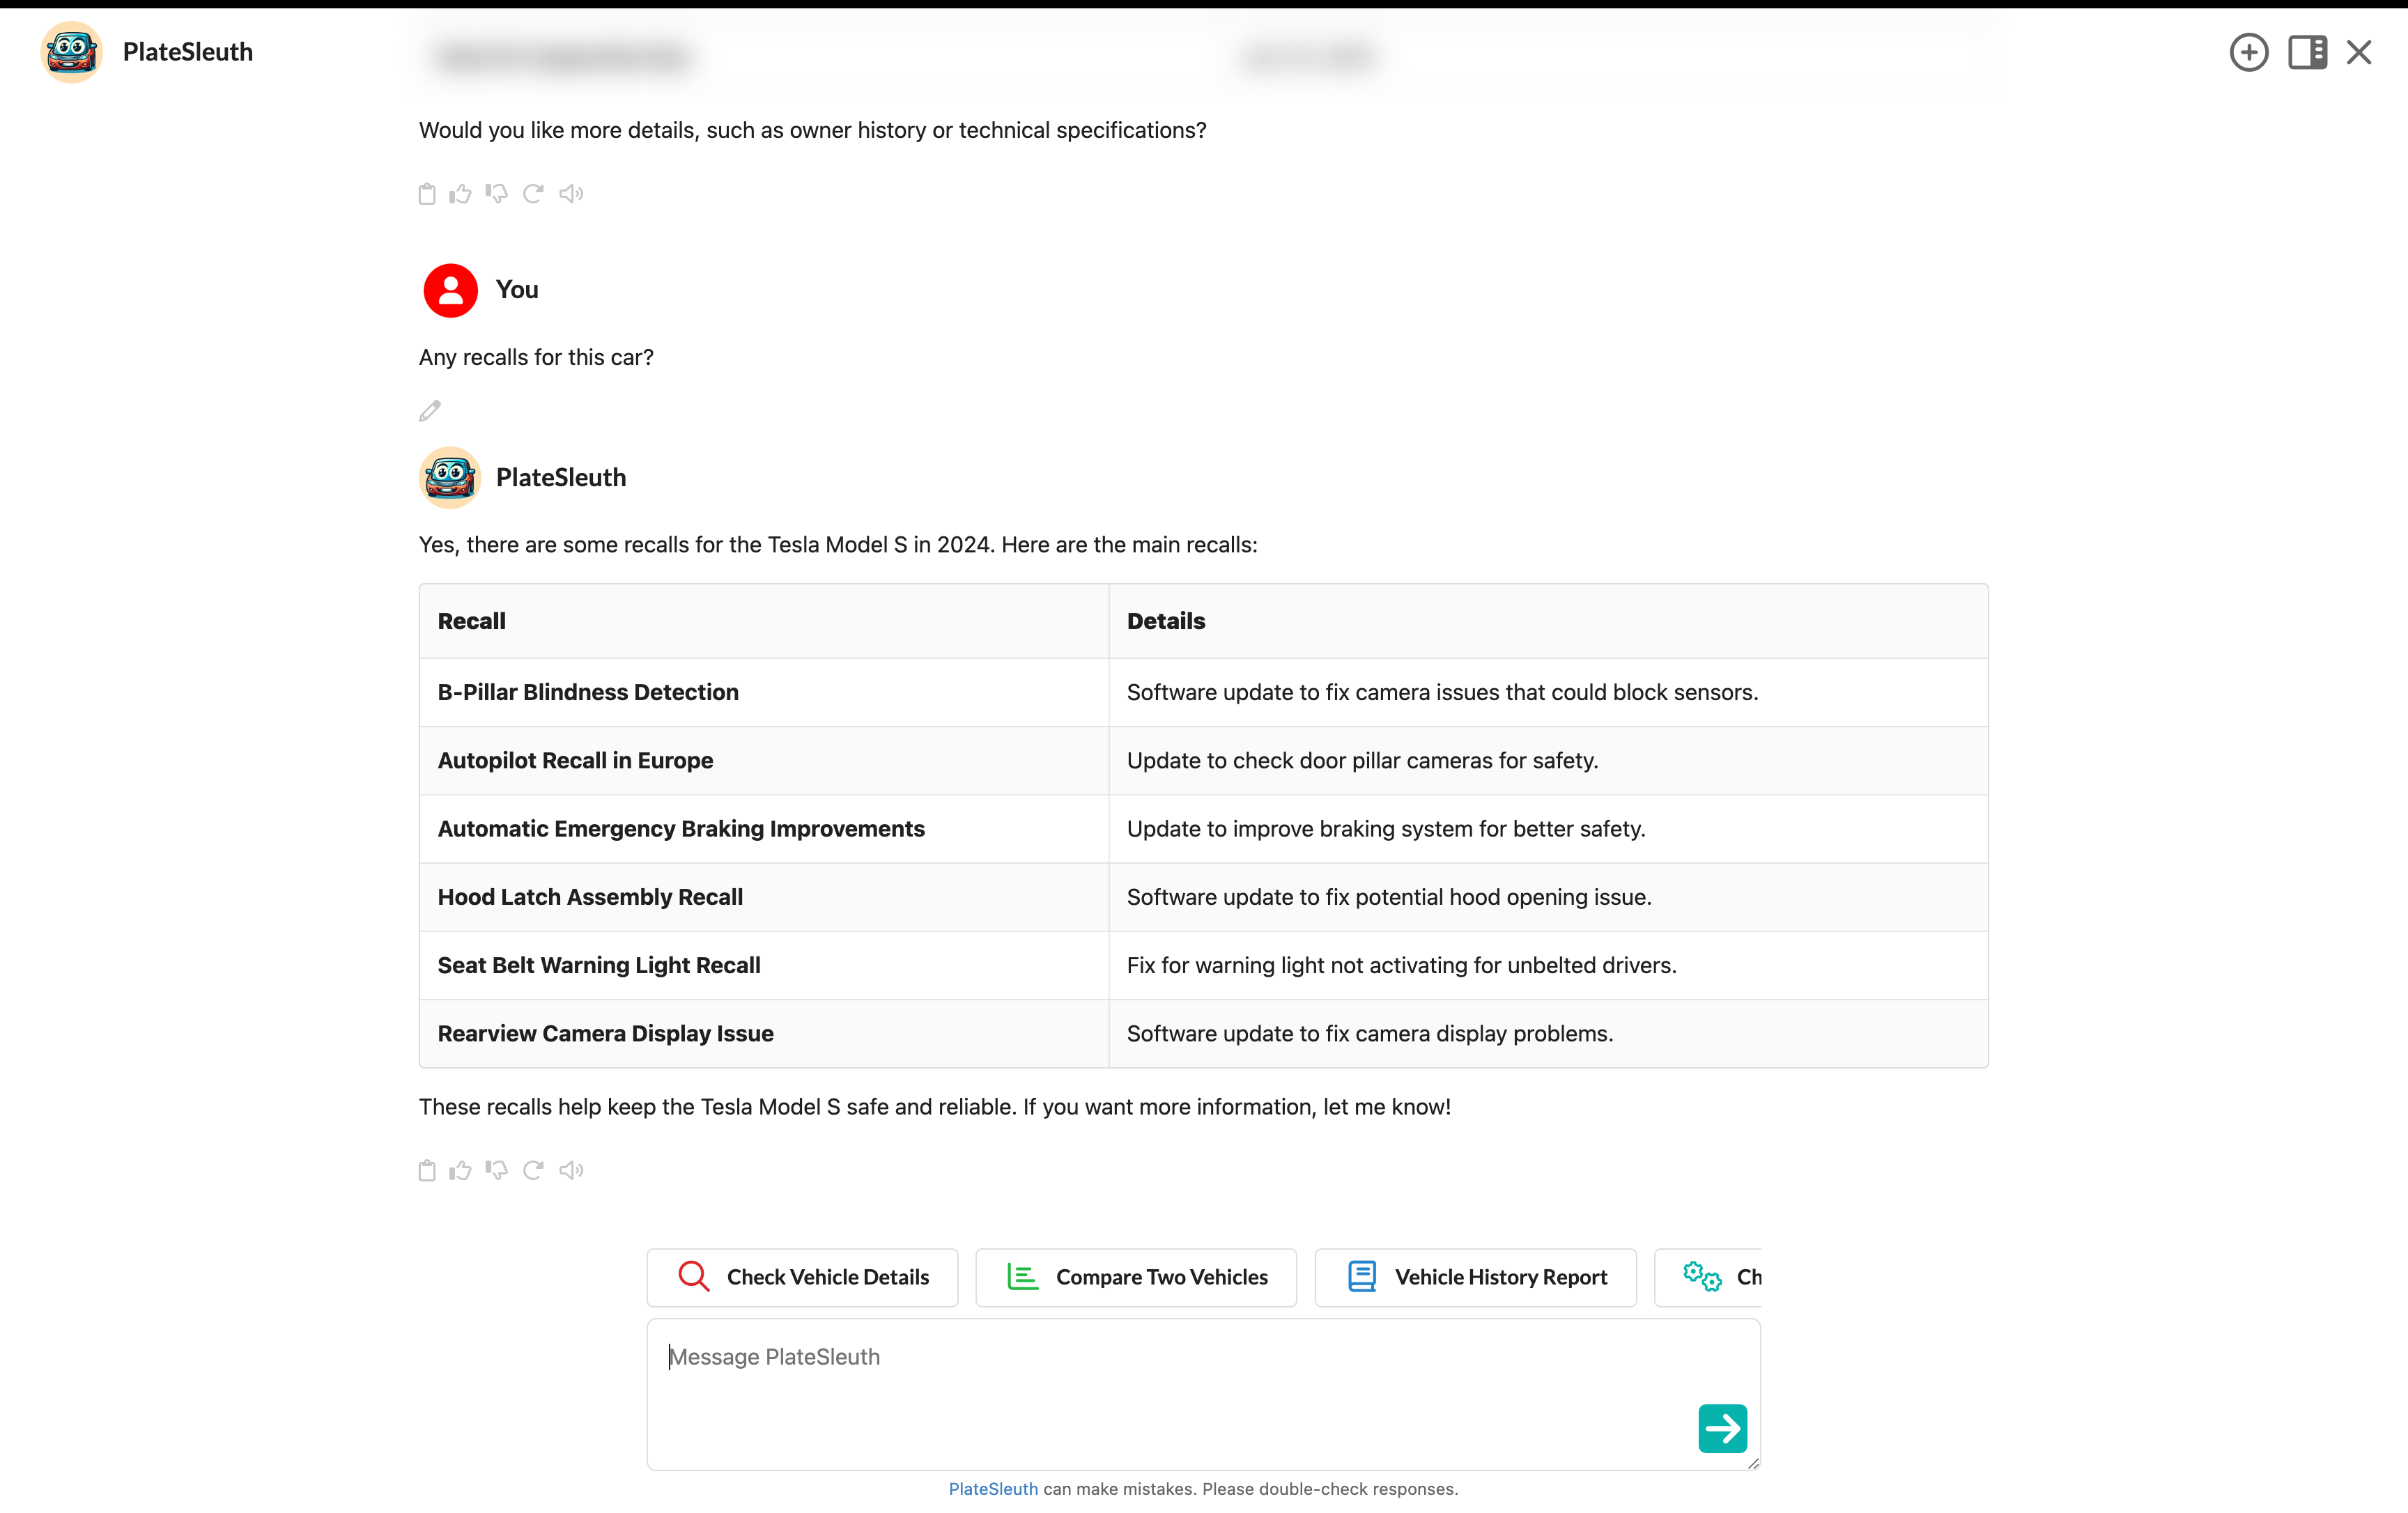Viewport: 2408px width, 1513px height.
Task: Toggle the sidebar panel icon
Action: pos(2307,52)
